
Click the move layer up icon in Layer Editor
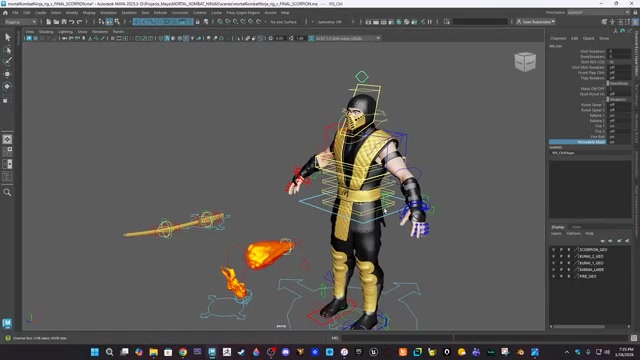coord(603,241)
